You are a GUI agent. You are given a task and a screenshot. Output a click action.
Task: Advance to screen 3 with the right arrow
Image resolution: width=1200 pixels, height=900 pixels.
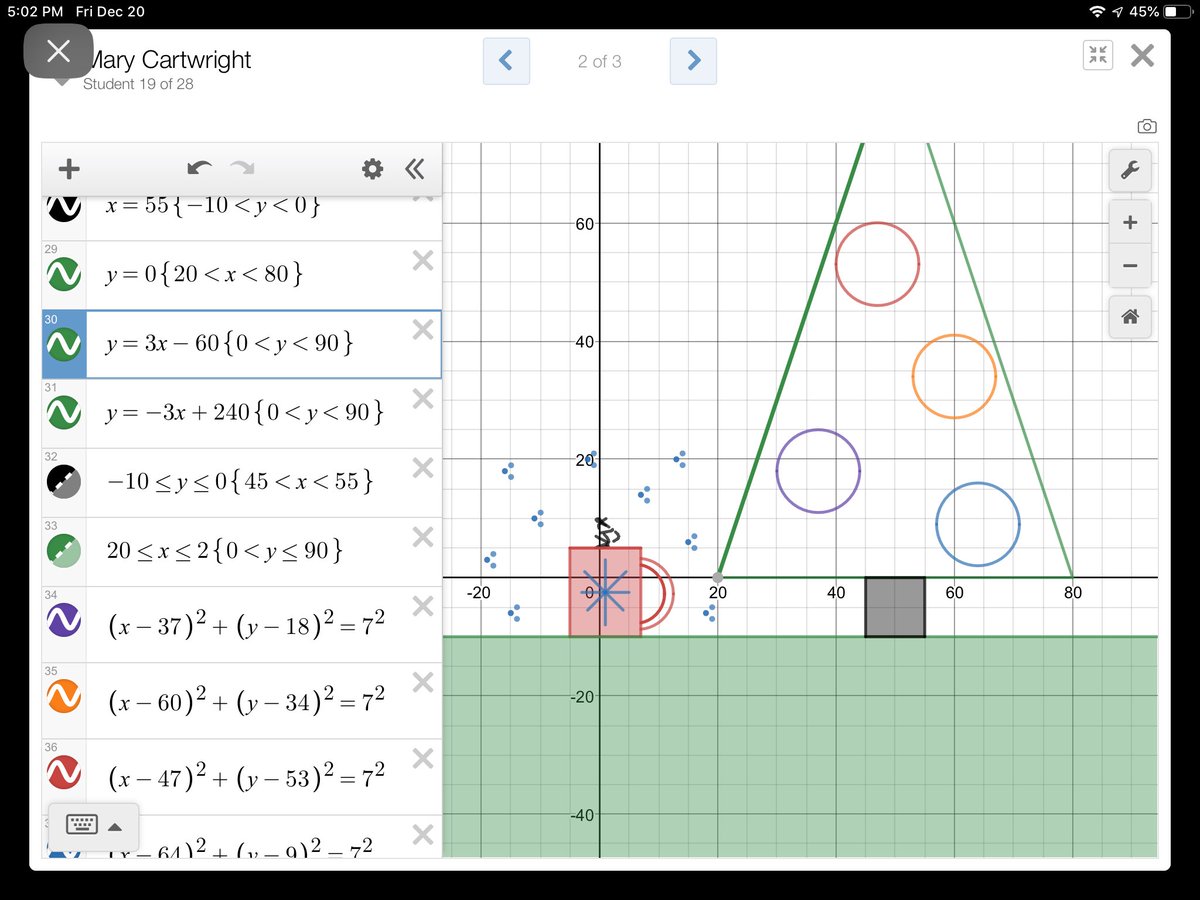point(693,61)
